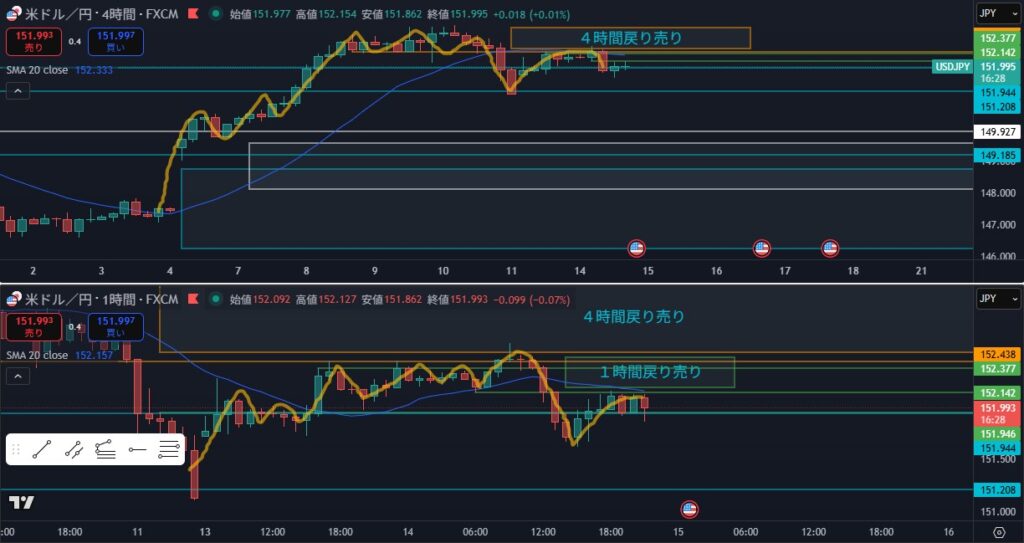Click the 4-hour chart symbol title
This screenshot has width=1024, height=543.
[x=100, y=15]
